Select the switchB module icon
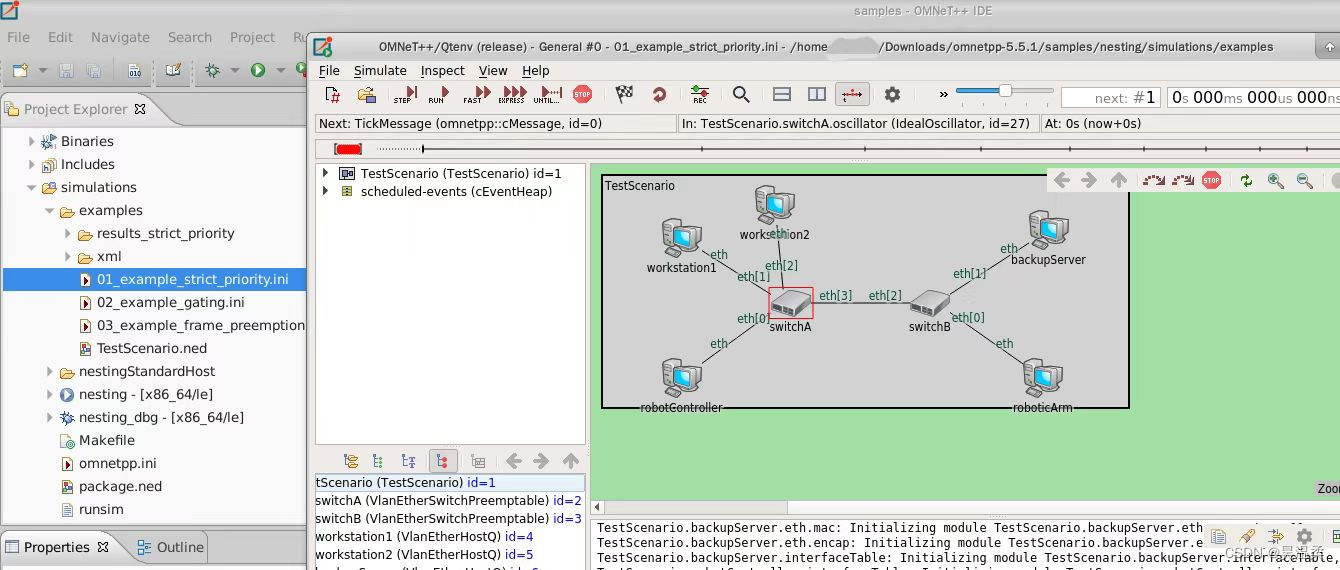 [930, 303]
